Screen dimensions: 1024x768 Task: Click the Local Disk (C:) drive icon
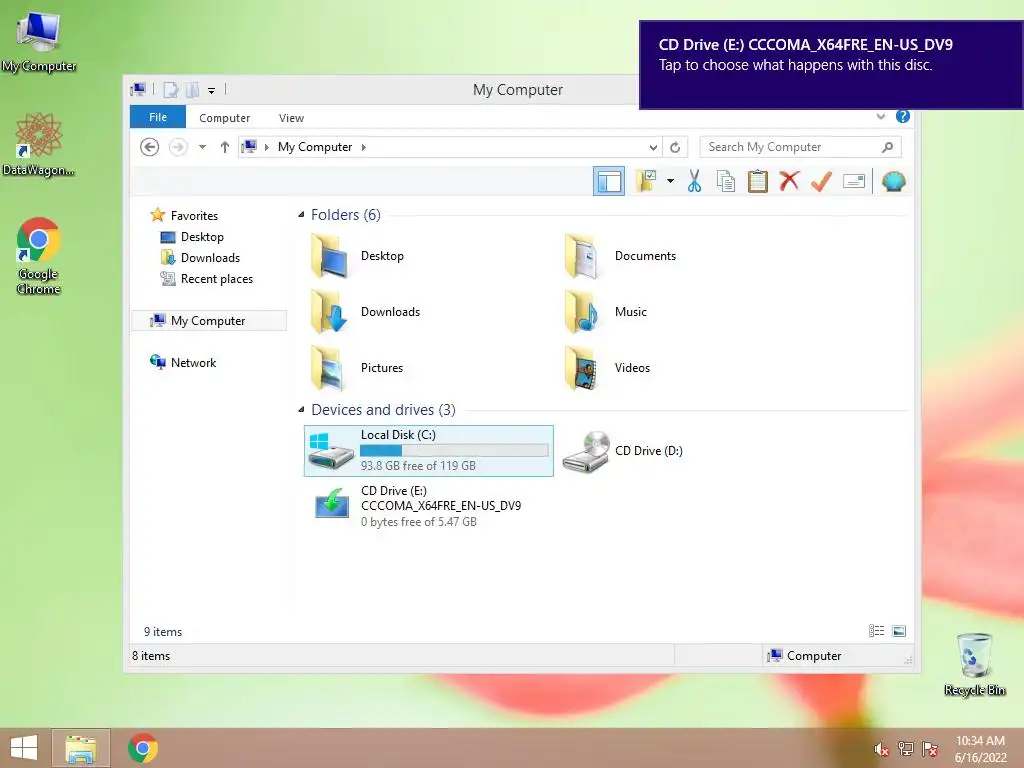pos(330,451)
